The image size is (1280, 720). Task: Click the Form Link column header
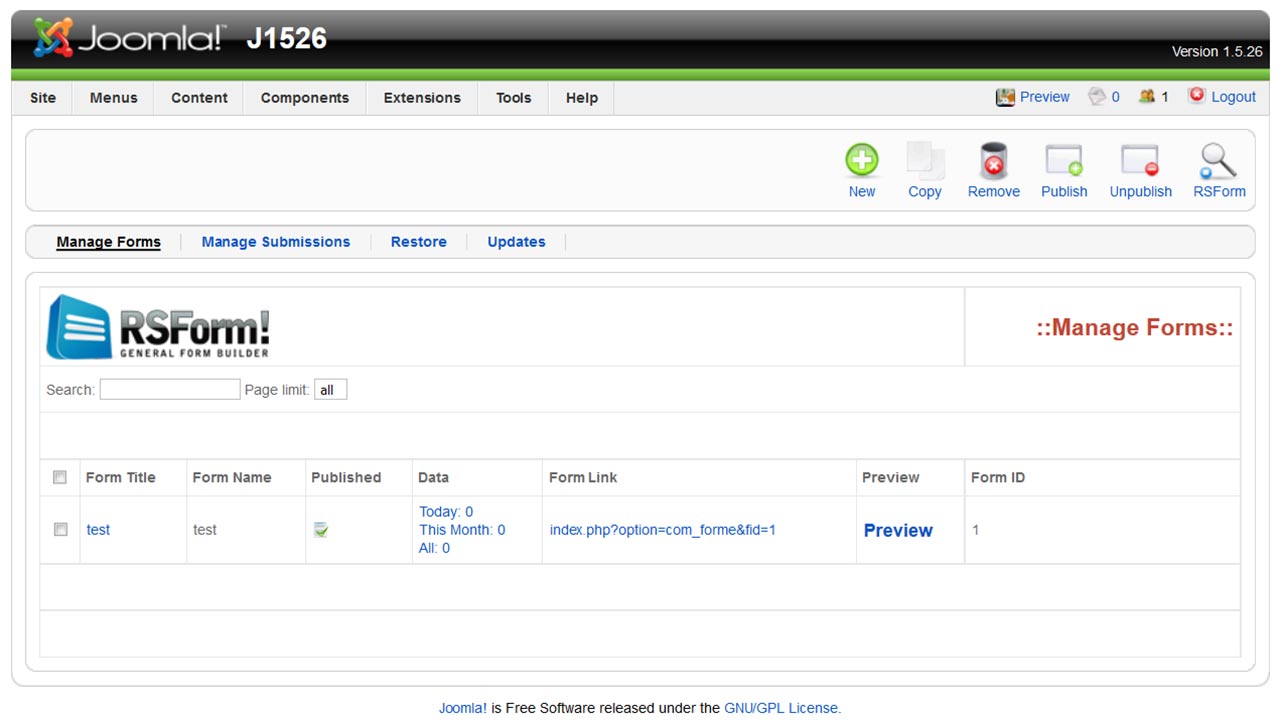tap(583, 478)
